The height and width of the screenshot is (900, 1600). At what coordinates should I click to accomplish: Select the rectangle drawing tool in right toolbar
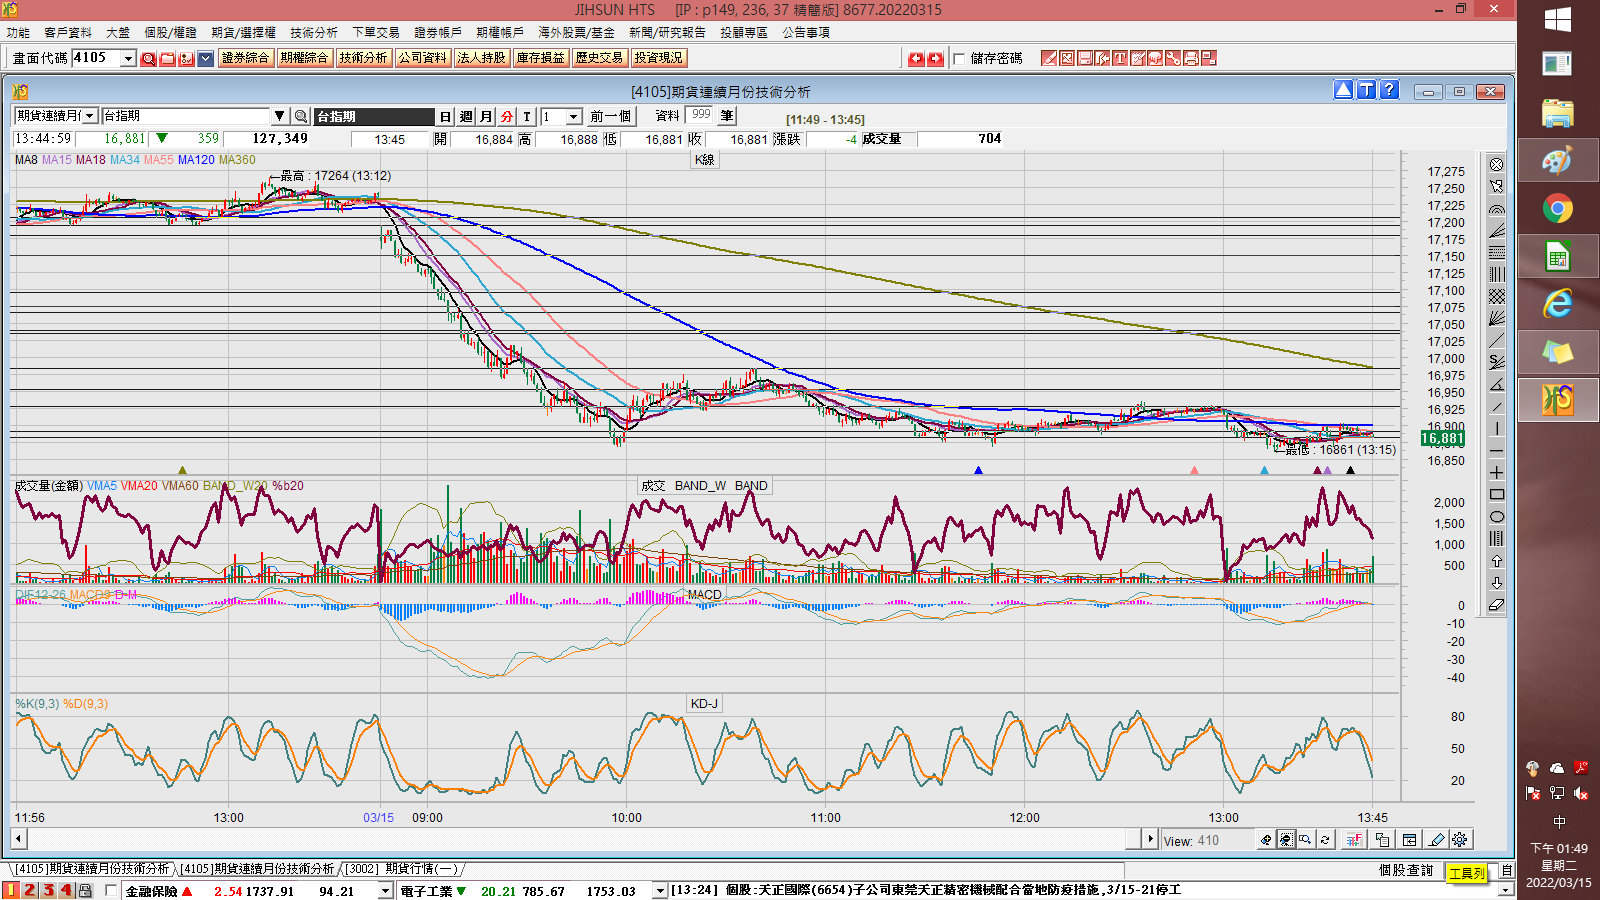[1497, 494]
